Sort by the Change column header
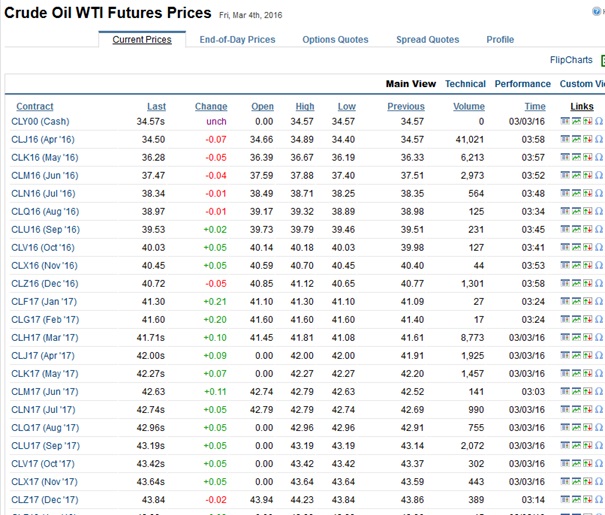This screenshot has width=605, height=515. (x=210, y=106)
